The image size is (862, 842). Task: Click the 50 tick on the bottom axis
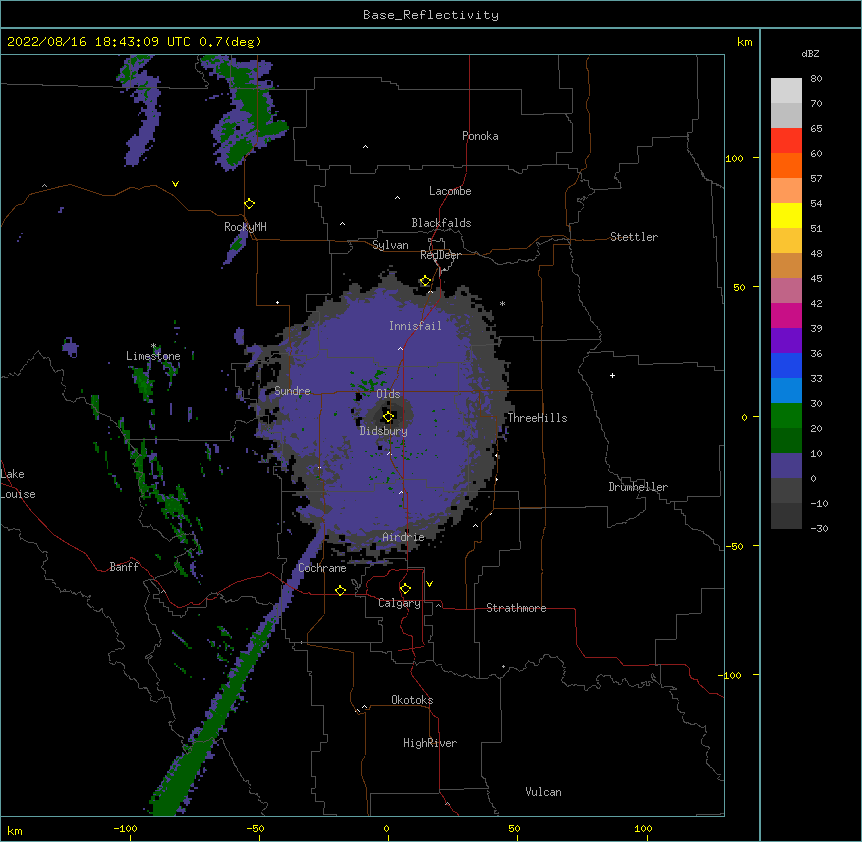[514, 828]
